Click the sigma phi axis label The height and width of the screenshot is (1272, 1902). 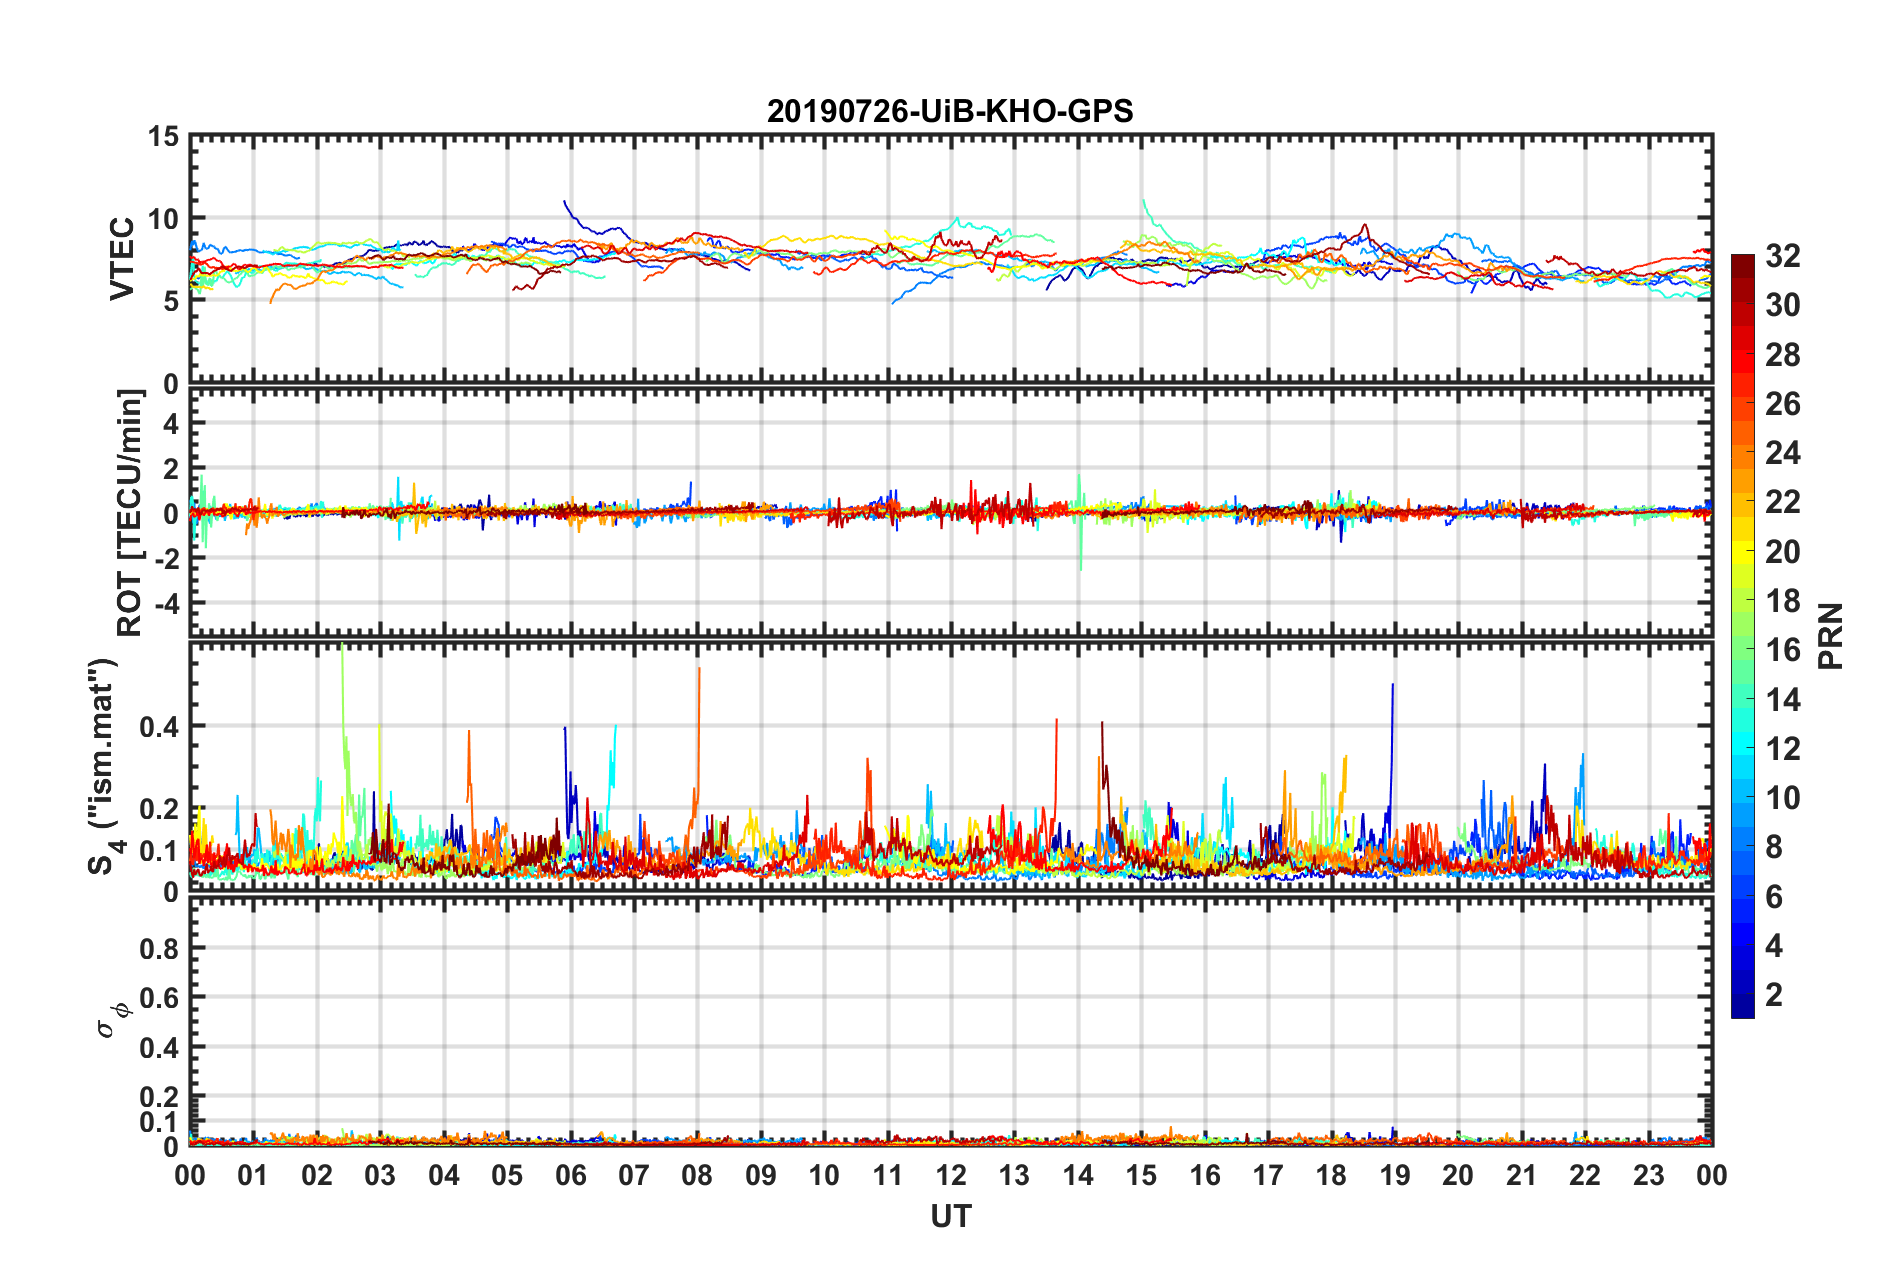tap(113, 1020)
